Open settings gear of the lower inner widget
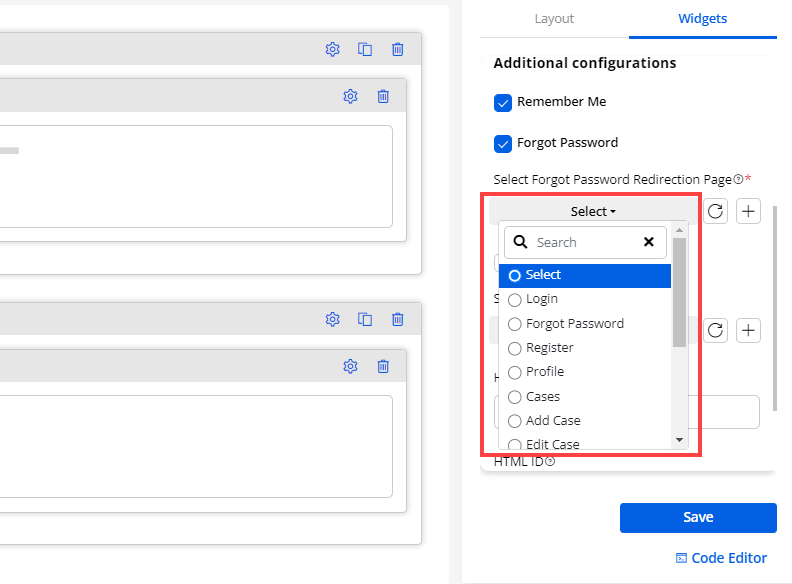 coord(350,366)
